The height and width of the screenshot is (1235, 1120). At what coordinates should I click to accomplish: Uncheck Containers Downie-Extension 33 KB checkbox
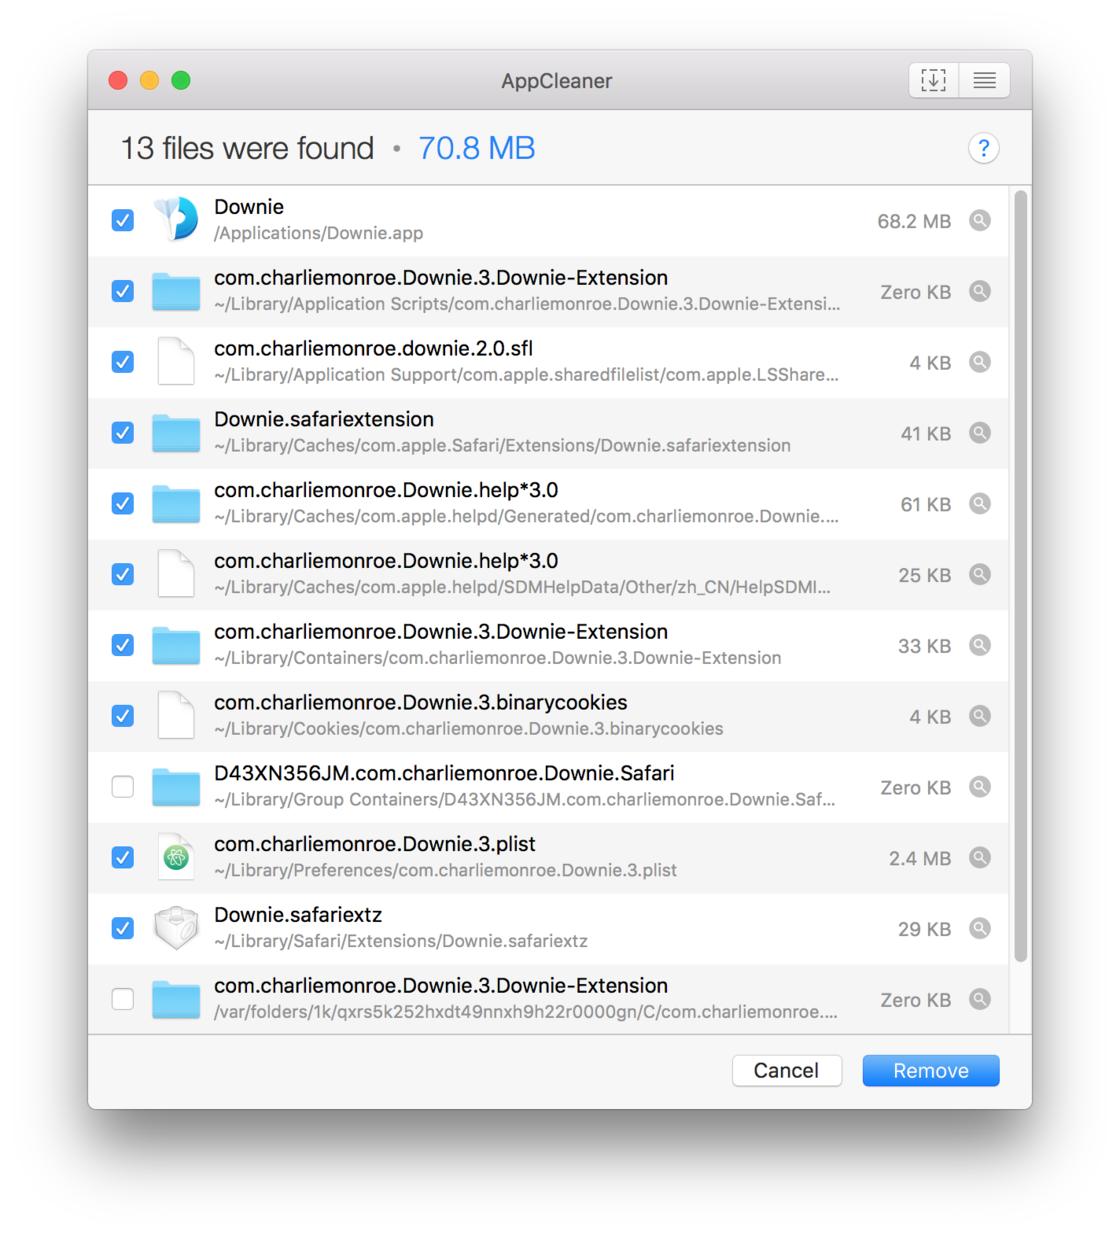[x=123, y=645]
